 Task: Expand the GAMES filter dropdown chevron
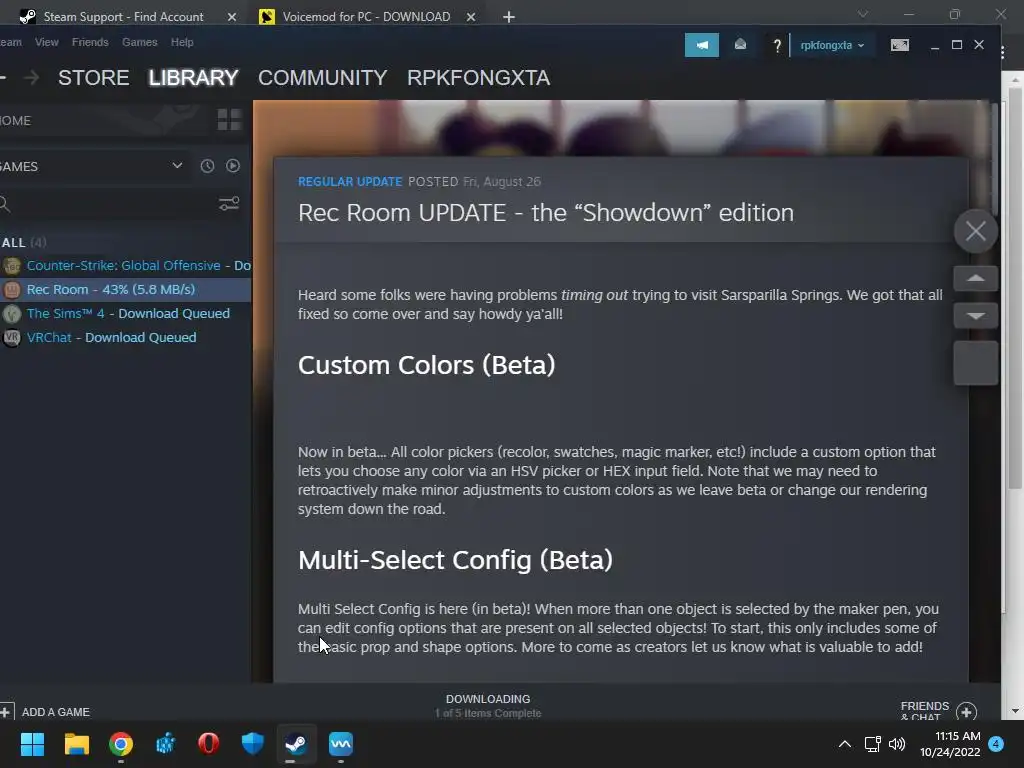tap(177, 166)
